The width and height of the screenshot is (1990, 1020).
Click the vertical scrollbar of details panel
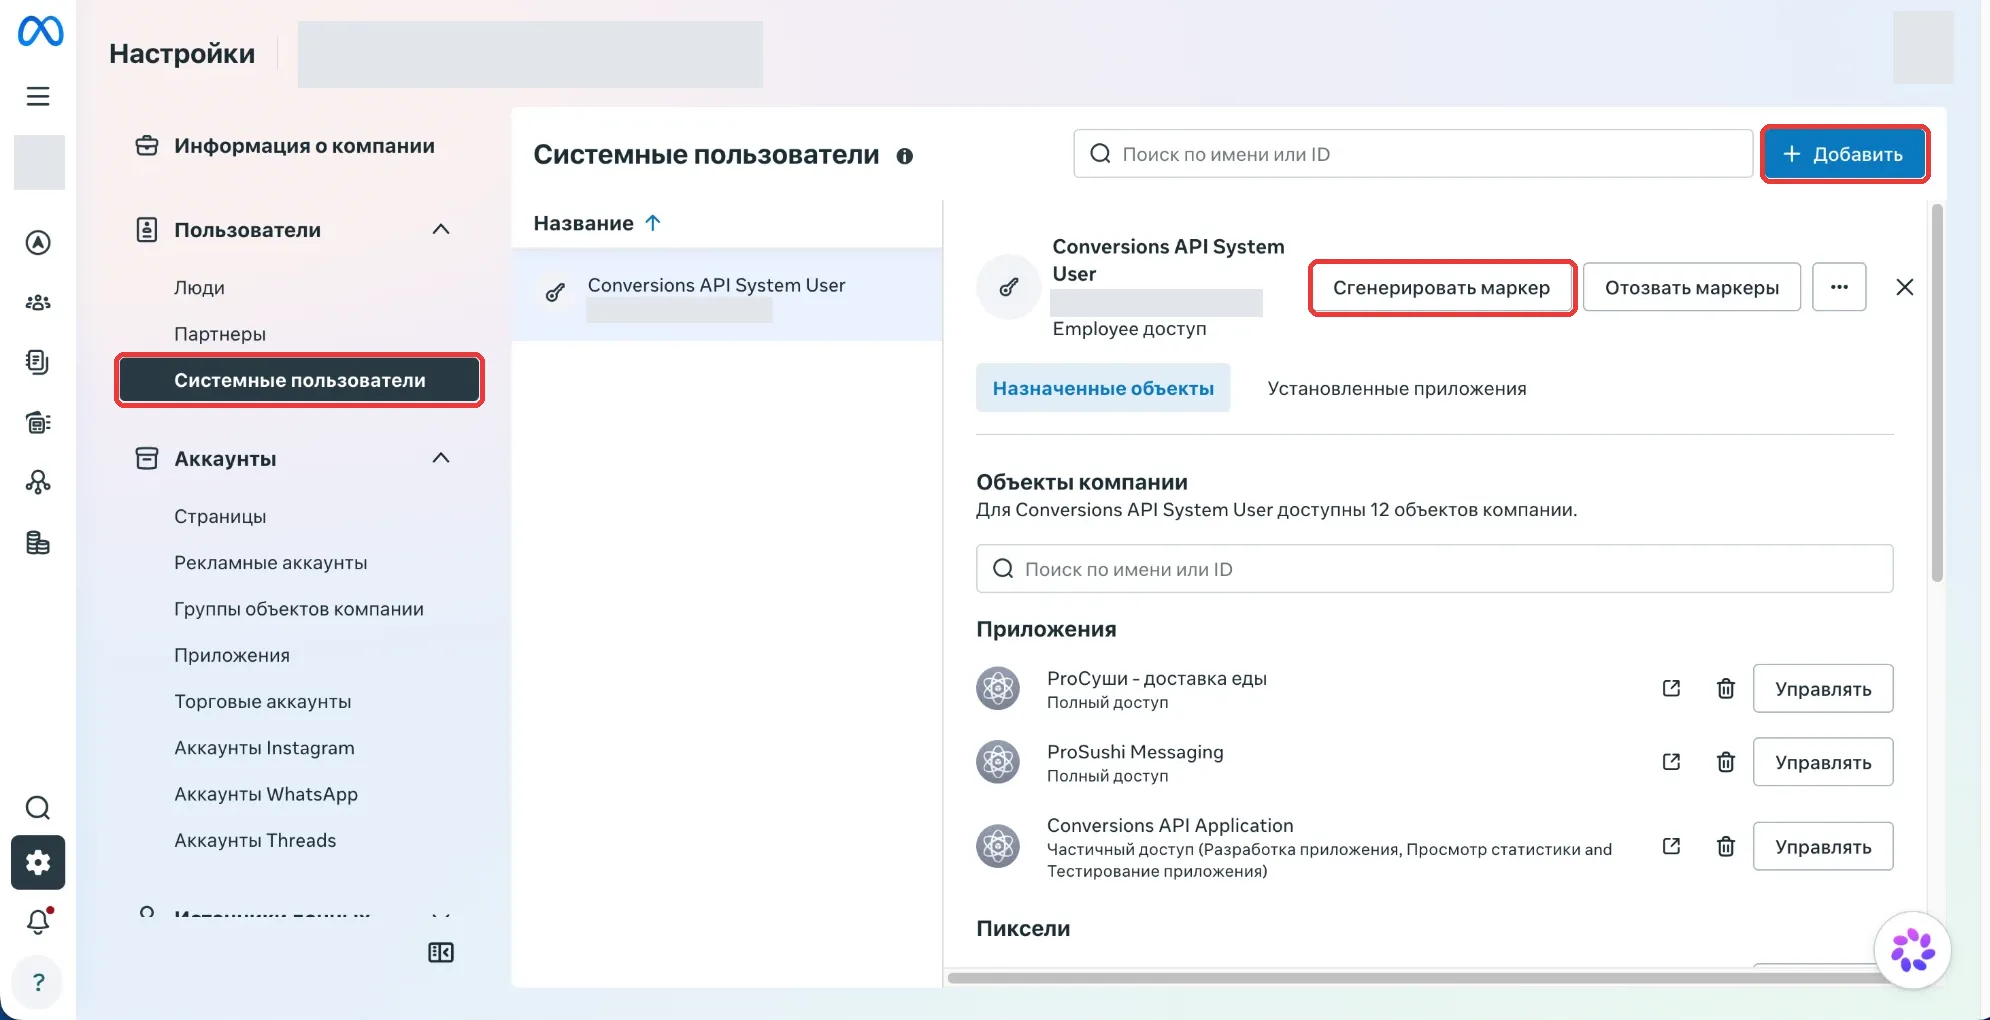[x=1937, y=392]
